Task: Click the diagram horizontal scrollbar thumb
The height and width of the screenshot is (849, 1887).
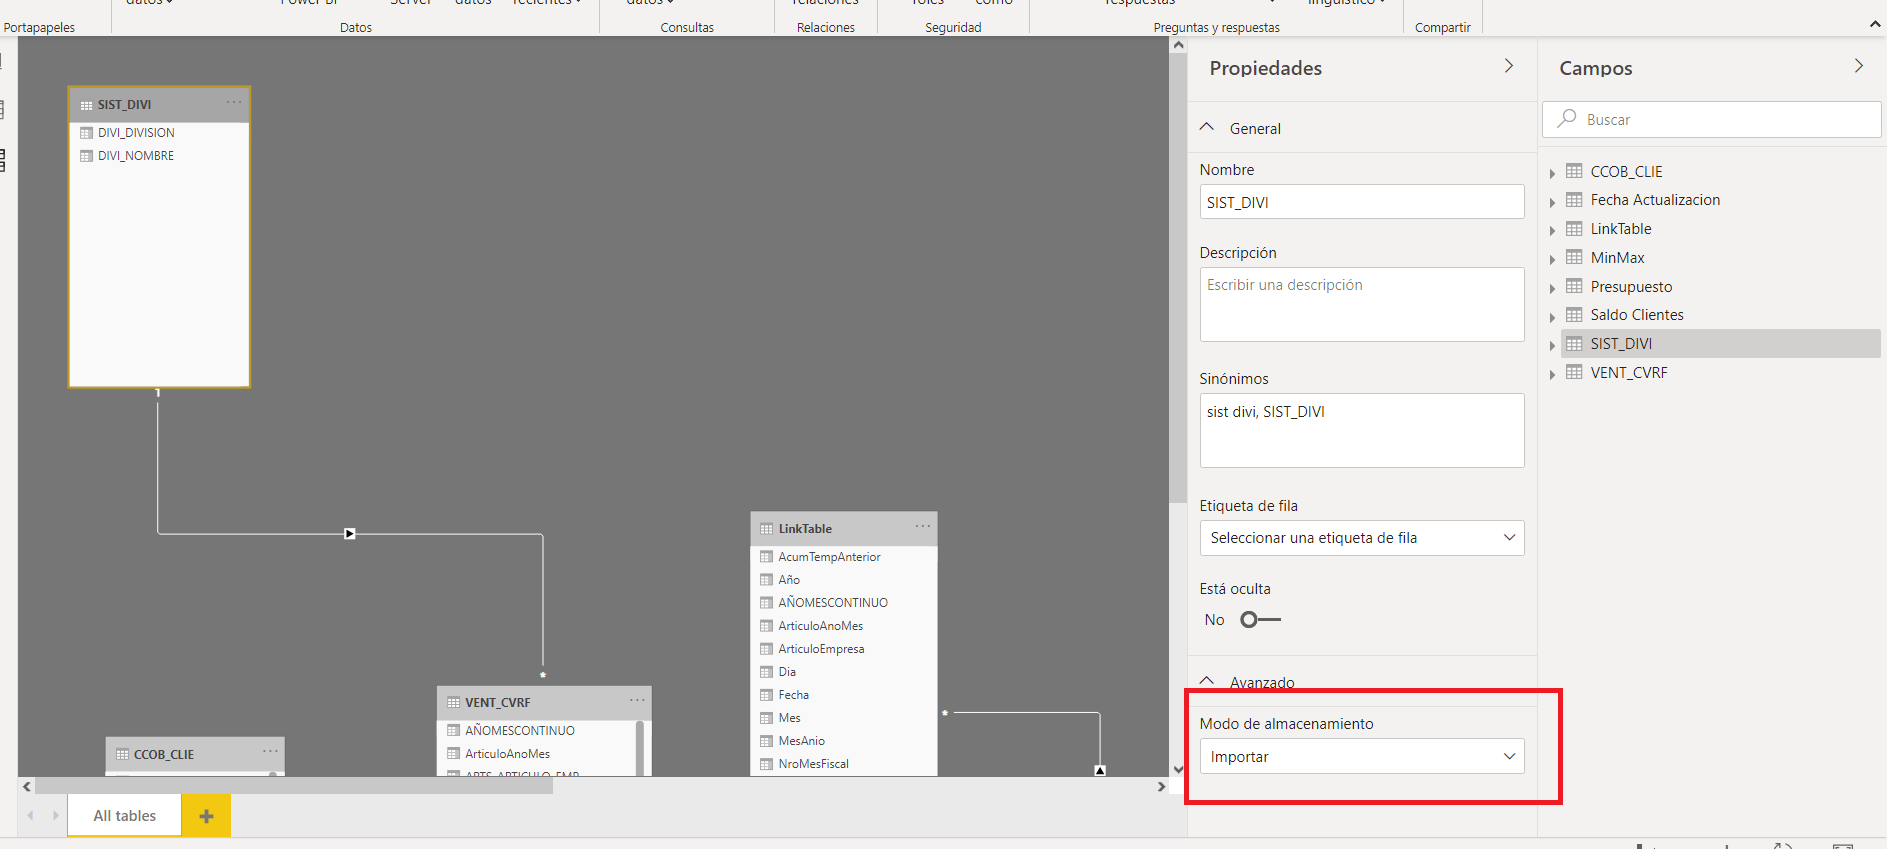Action: [294, 786]
